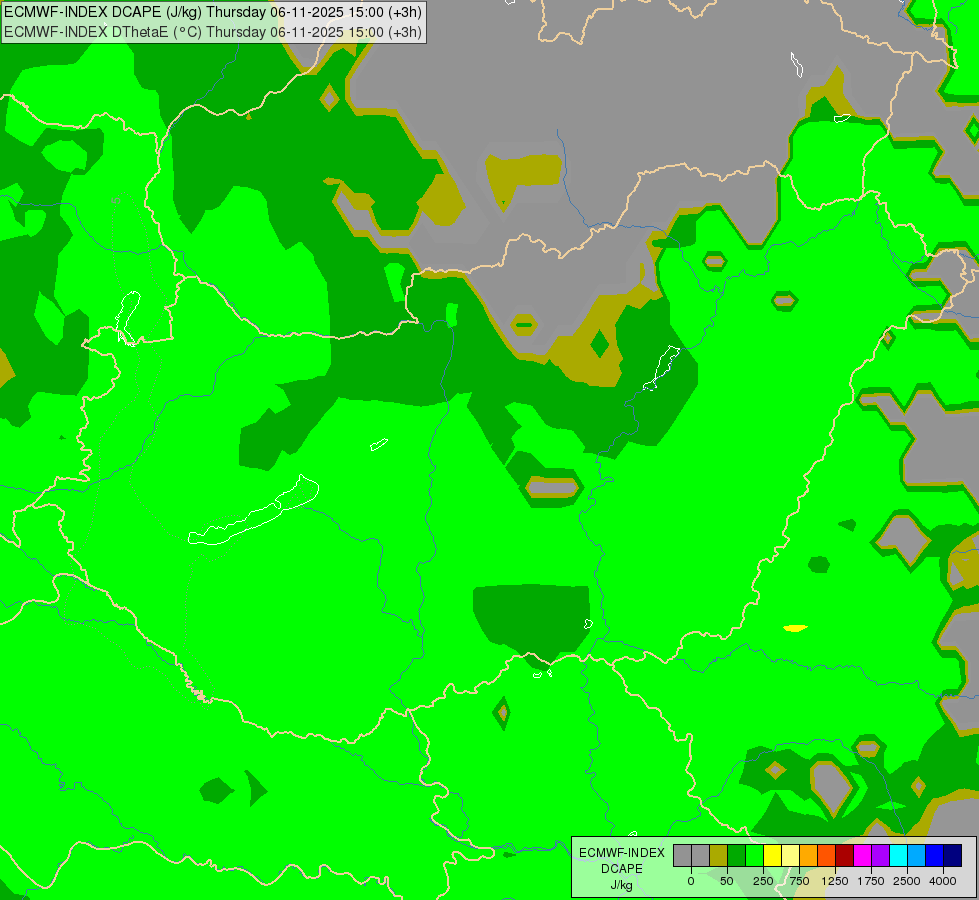
Task: Click the ECMWF-INDEX DCAPE (J/kg) title line
Action: [213, 12]
